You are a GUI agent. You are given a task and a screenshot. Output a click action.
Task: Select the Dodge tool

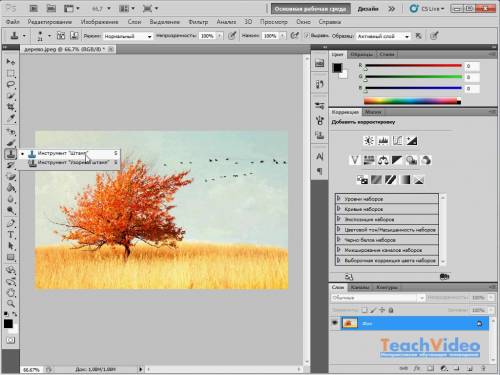pos(11,210)
